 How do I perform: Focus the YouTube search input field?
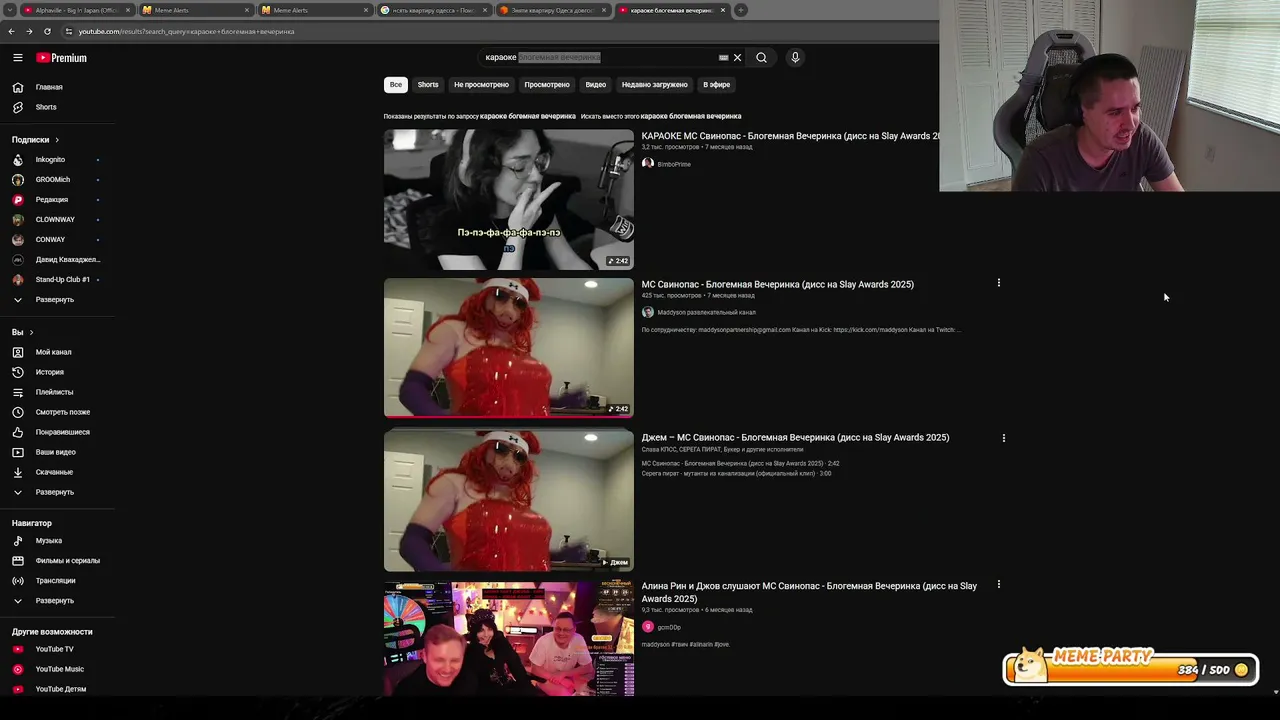coord(598,57)
